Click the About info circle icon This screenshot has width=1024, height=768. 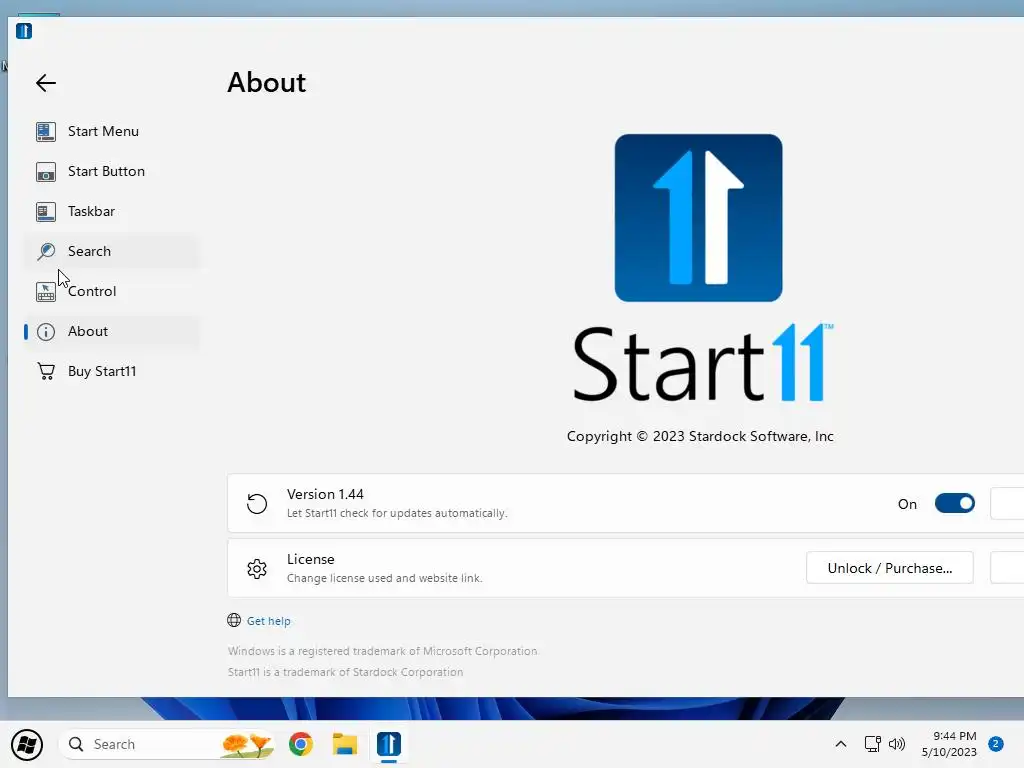coord(46,332)
